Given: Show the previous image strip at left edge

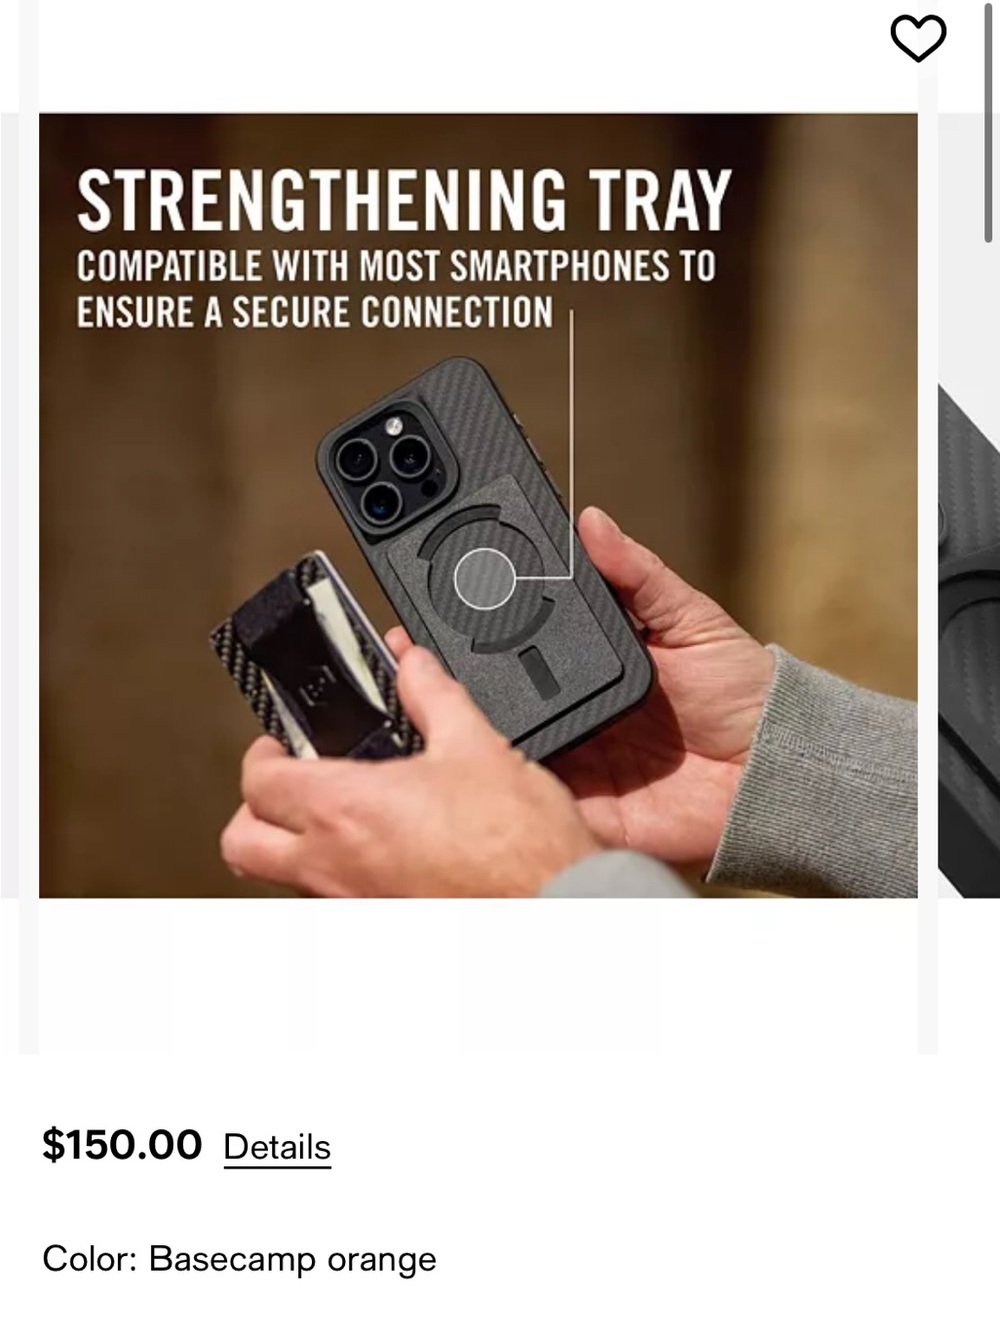Looking at the screenshot, I should coord(19,505).
